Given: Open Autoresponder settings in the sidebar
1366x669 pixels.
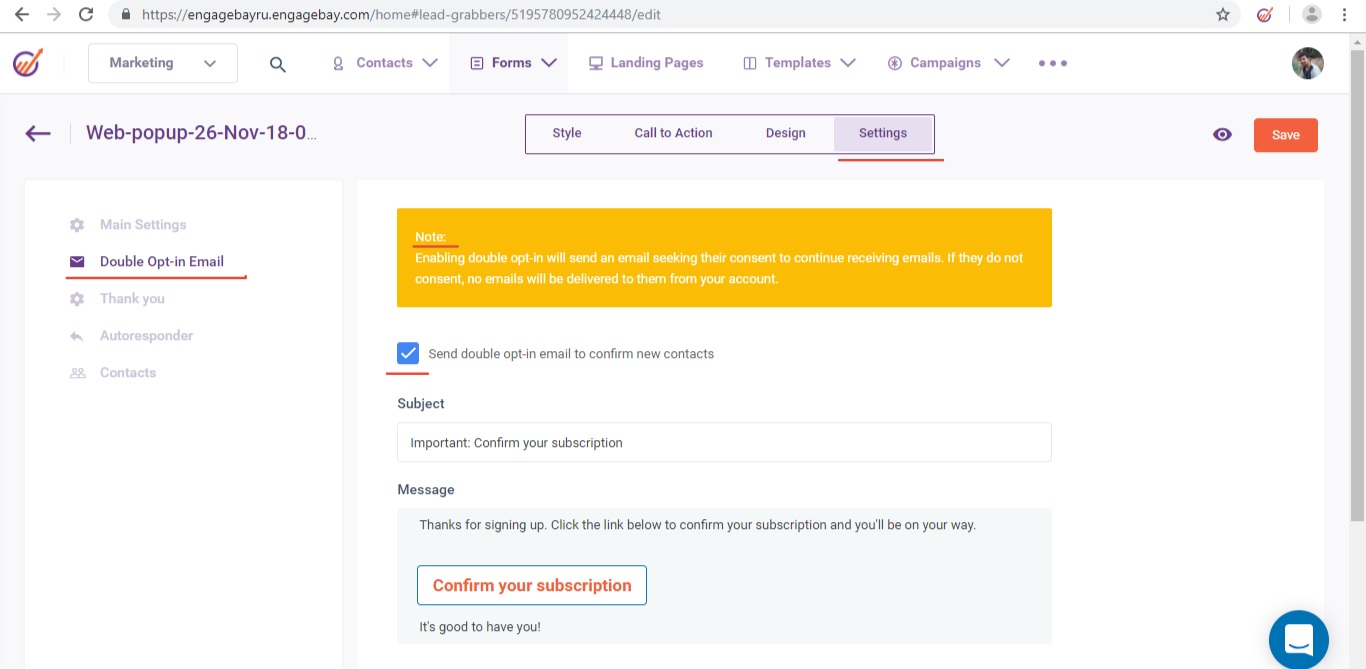Looking at the screenshot, I should [x=146, y=336].
